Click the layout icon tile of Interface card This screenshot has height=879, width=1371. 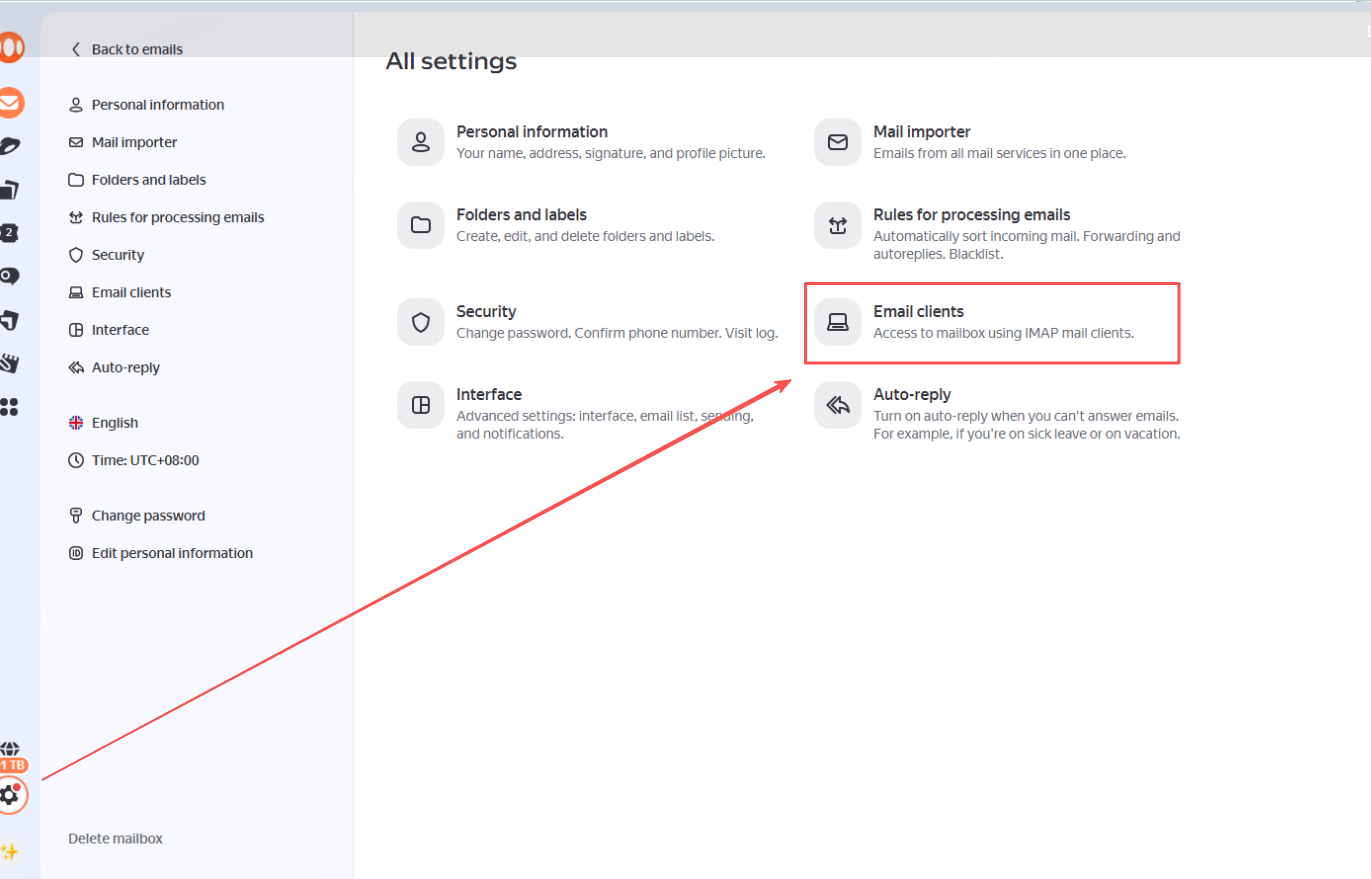[x=421, y=405]
